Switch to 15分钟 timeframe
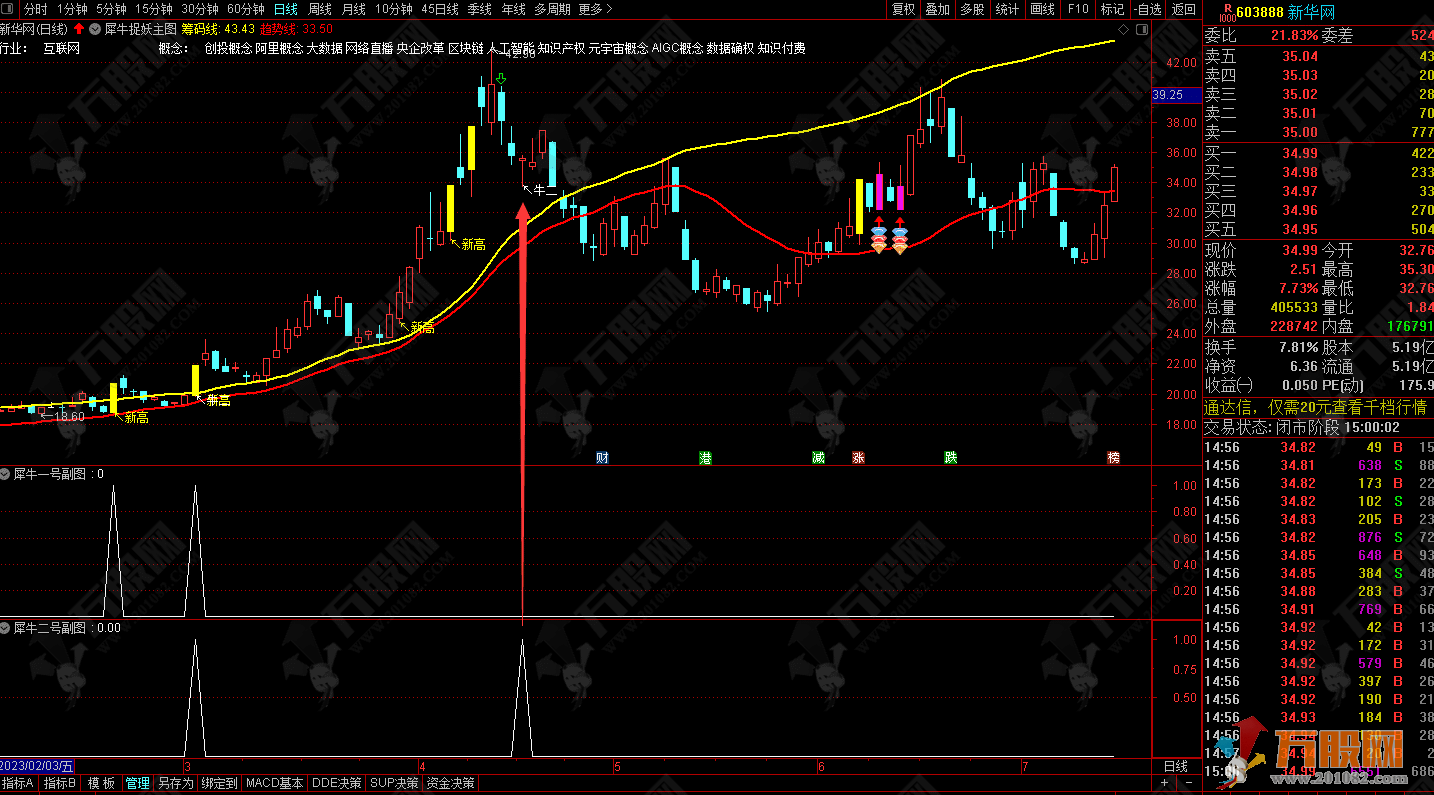Screen dimensions: 1434x795 [154, 9]
